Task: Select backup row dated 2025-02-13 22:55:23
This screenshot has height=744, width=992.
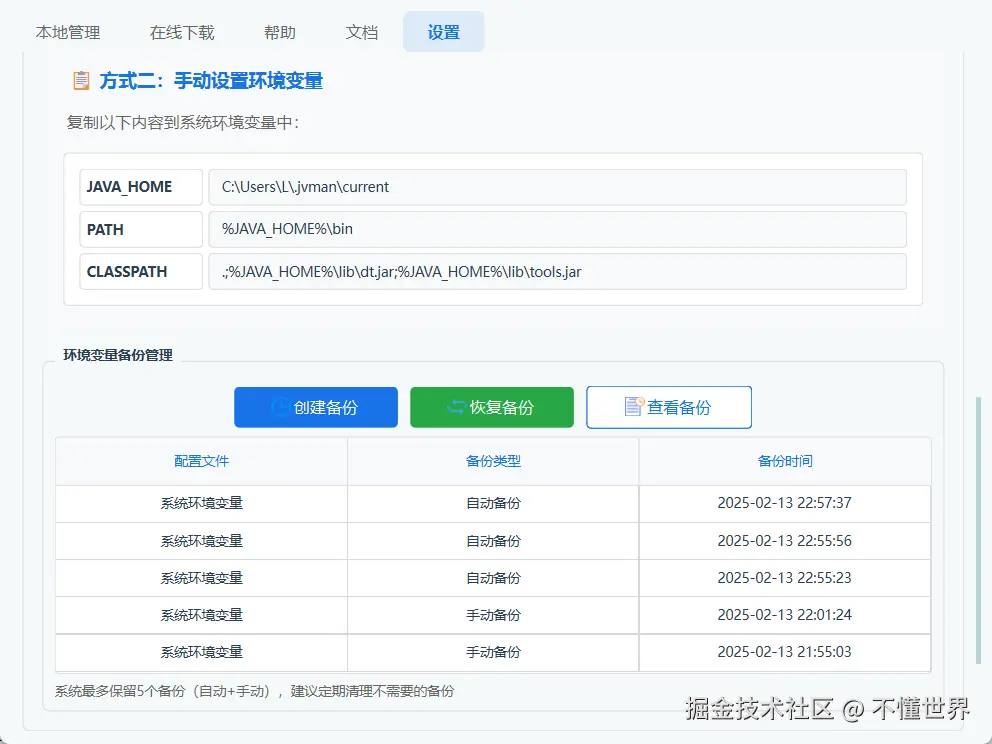Action: (493, 578)
